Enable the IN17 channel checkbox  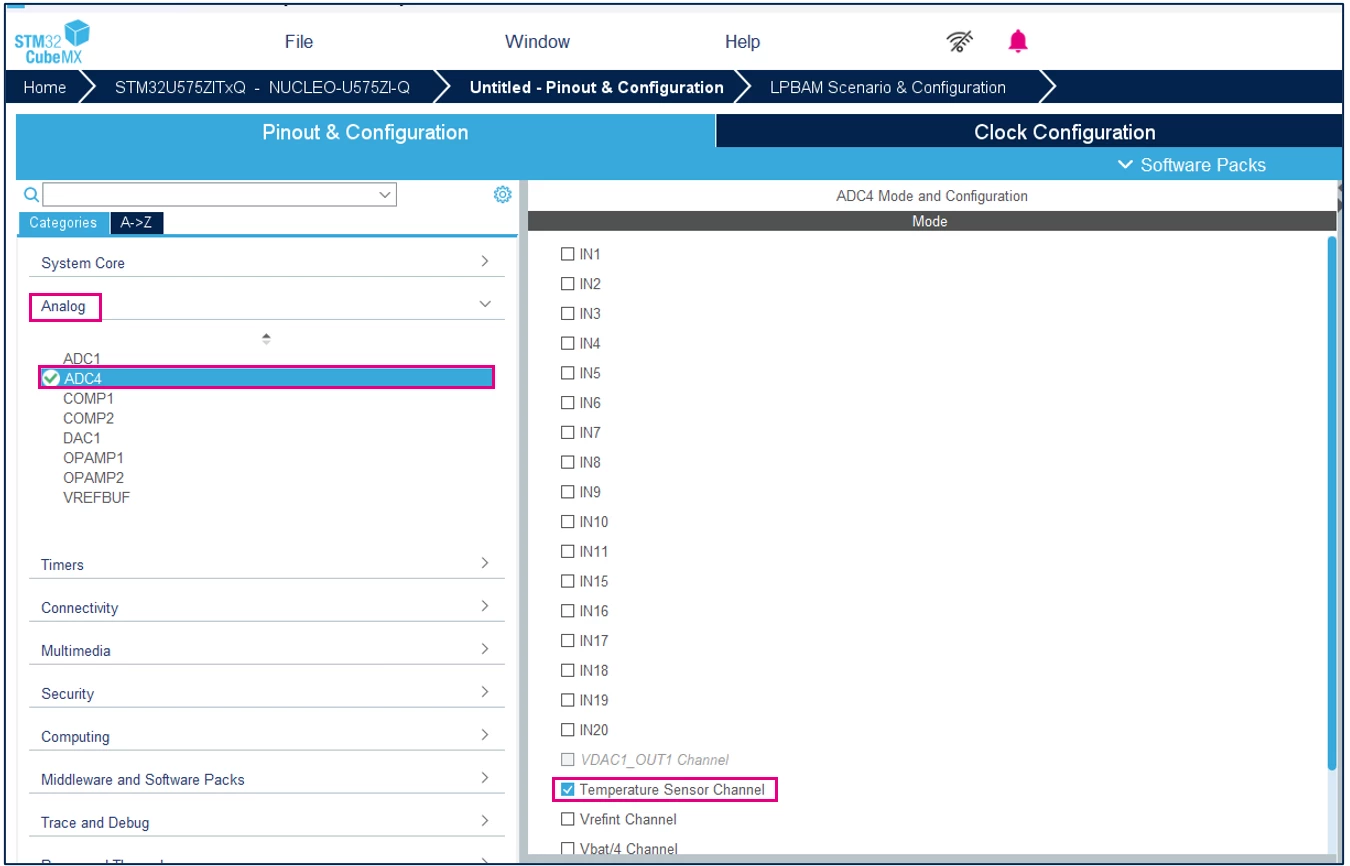pyautogui.click(x=568, y=641)
